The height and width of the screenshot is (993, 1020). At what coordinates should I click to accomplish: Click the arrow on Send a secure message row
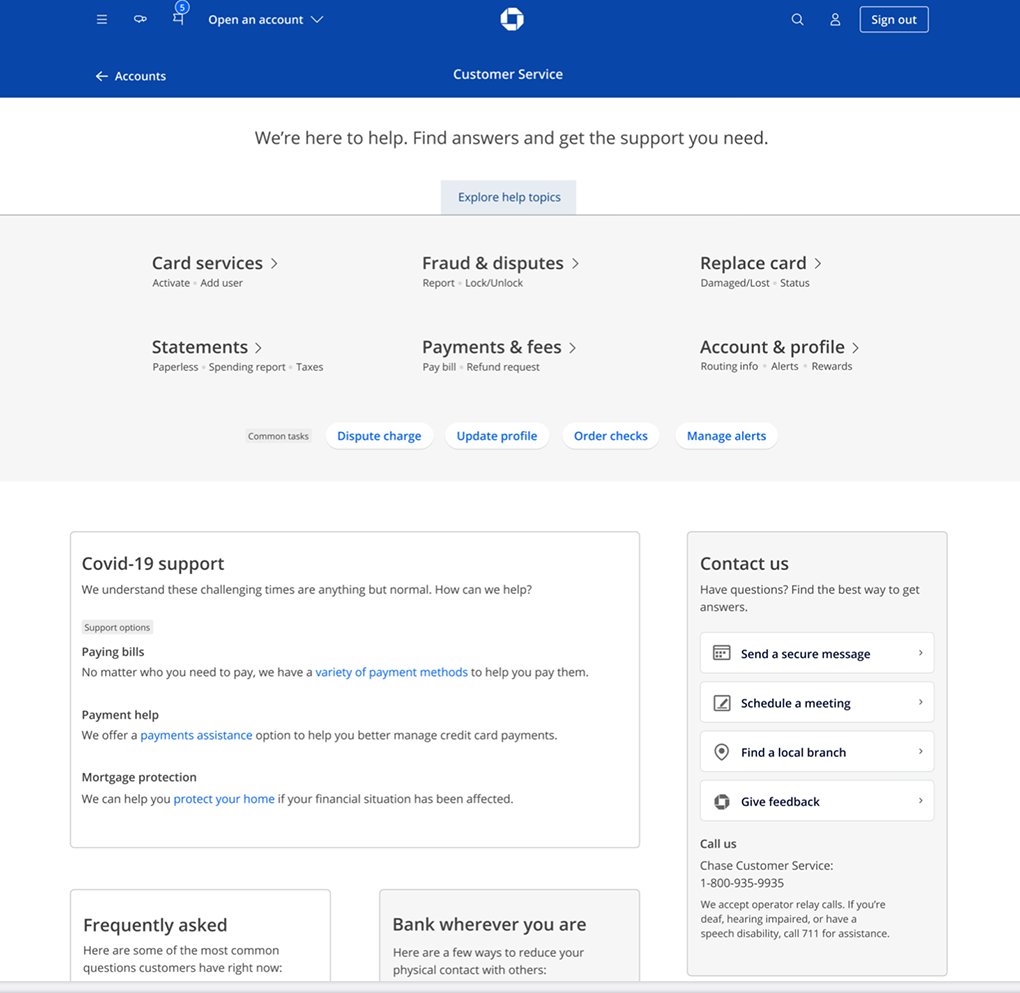tap(920, 653)
